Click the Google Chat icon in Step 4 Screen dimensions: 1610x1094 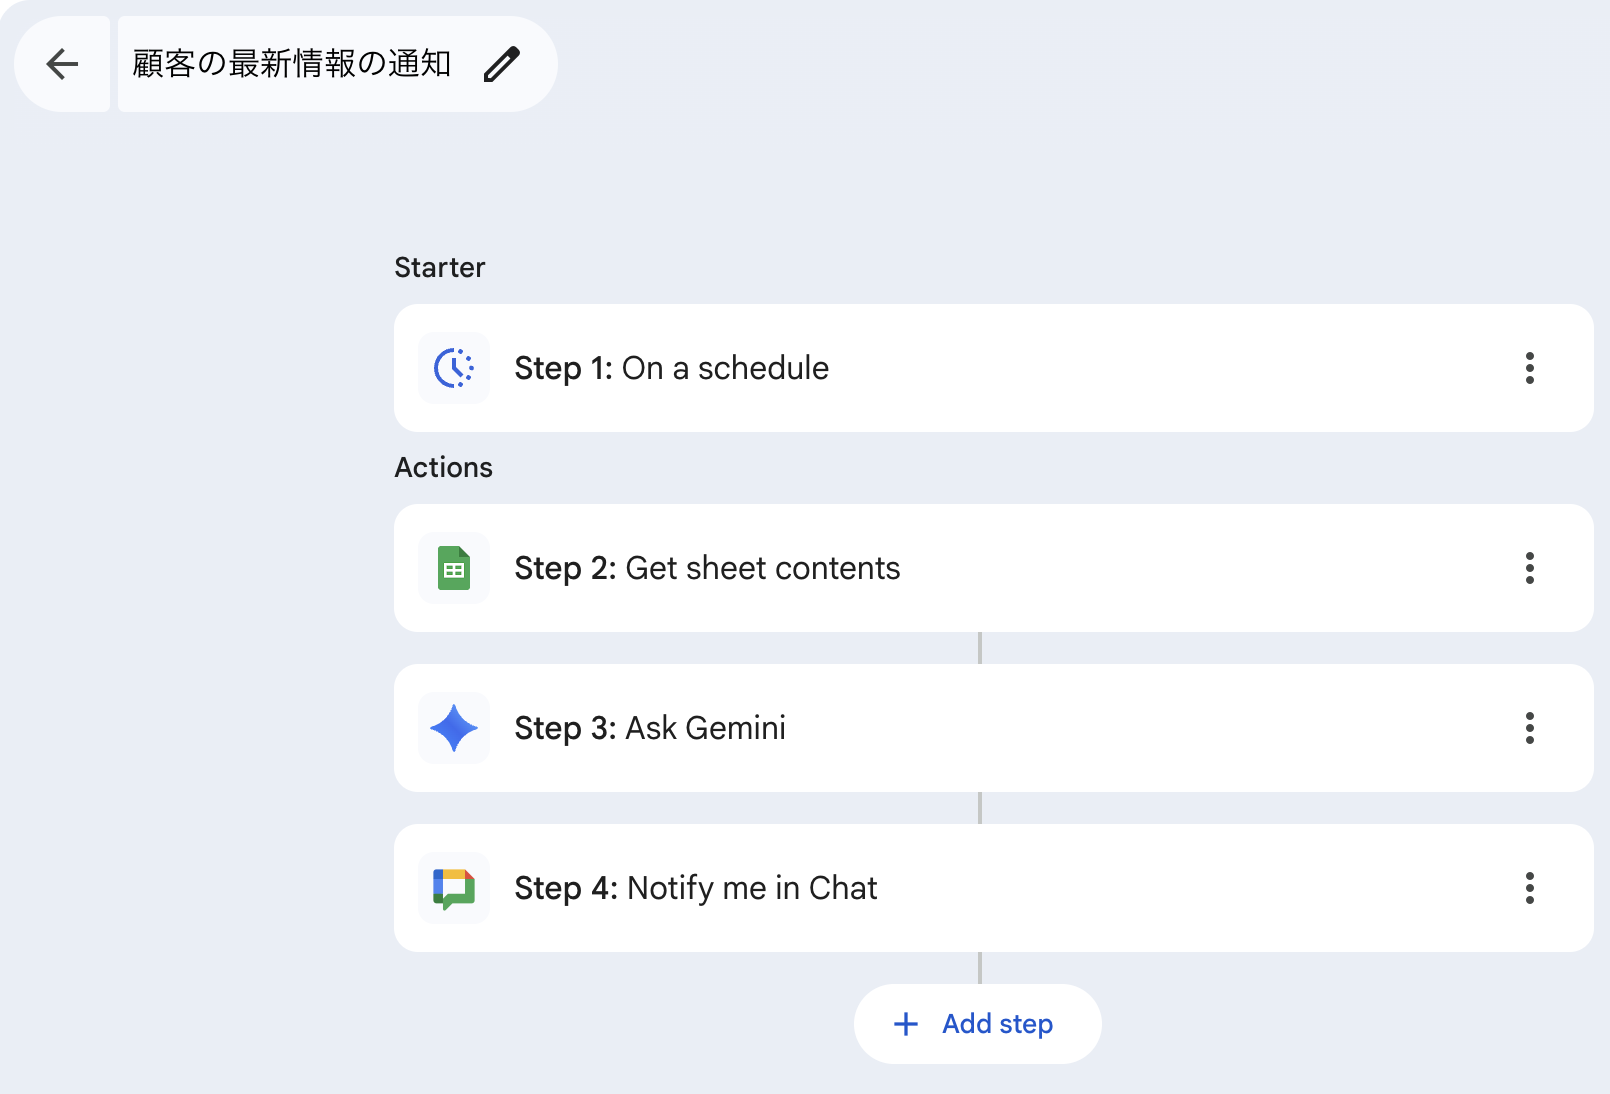tap(454, 888)
